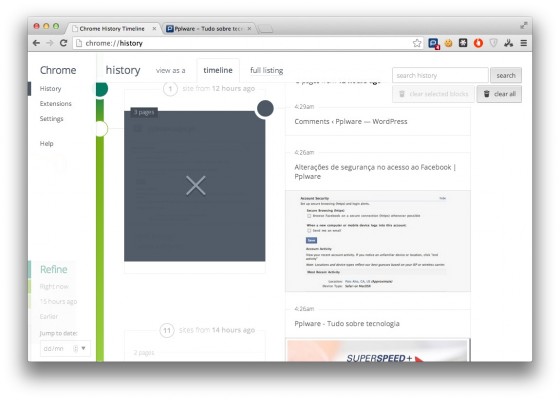Screen dimensions: 560x400
Task: Bookmark this page with the star icon
Action: click(x=417, y=43)
